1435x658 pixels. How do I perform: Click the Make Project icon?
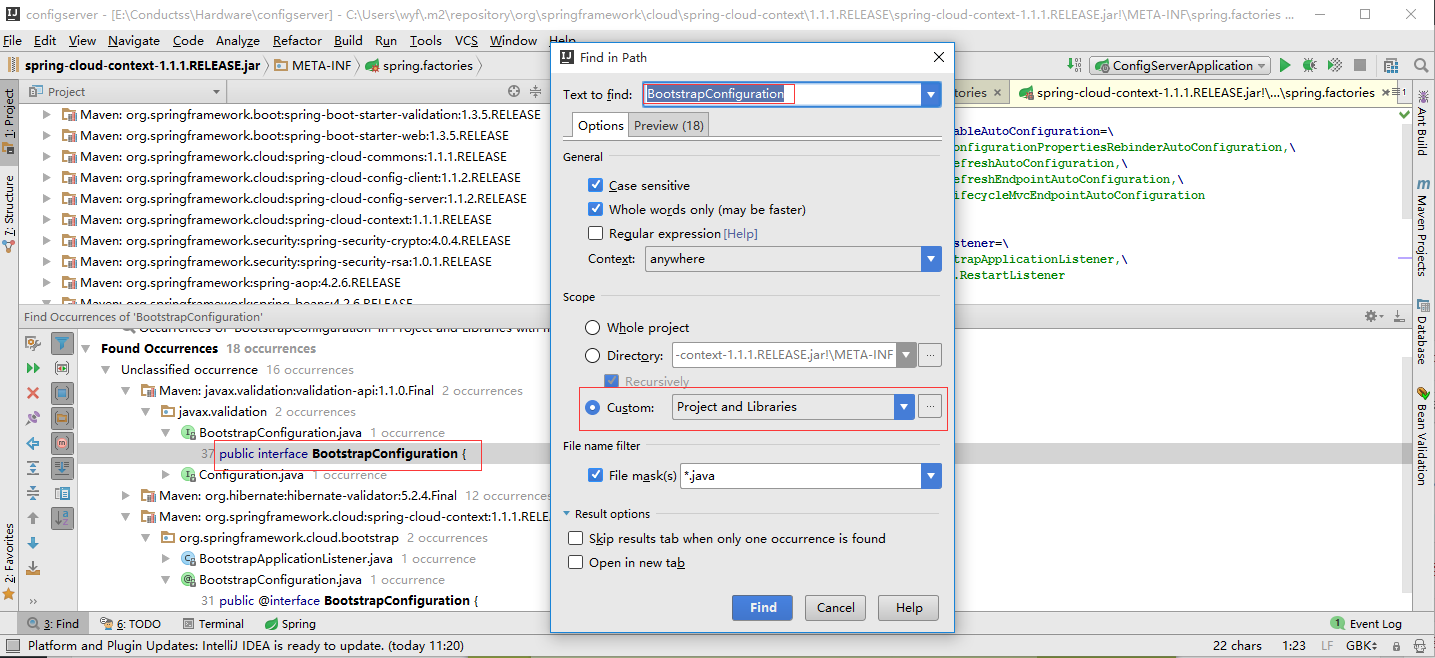[1075, 65]
